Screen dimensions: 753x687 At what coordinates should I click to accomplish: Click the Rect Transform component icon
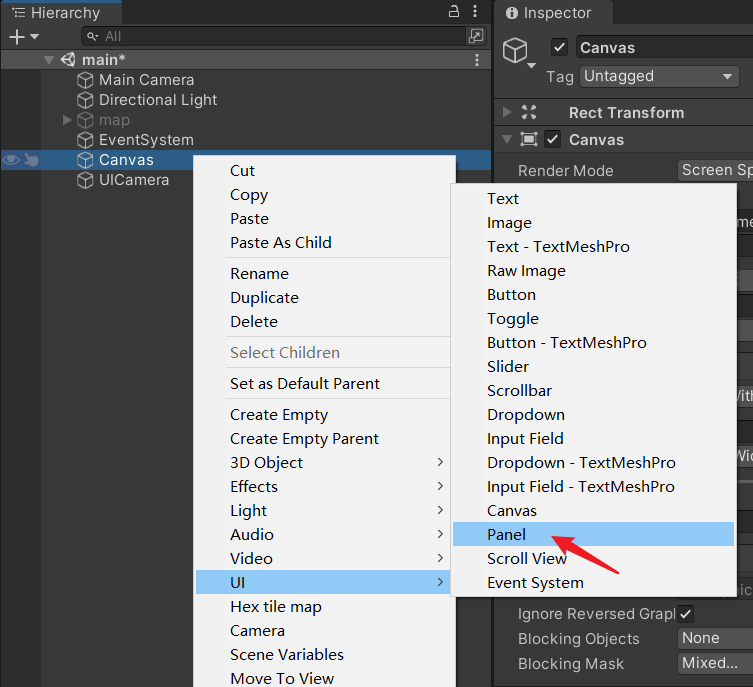pyautogui.click(x=529, y=112)
